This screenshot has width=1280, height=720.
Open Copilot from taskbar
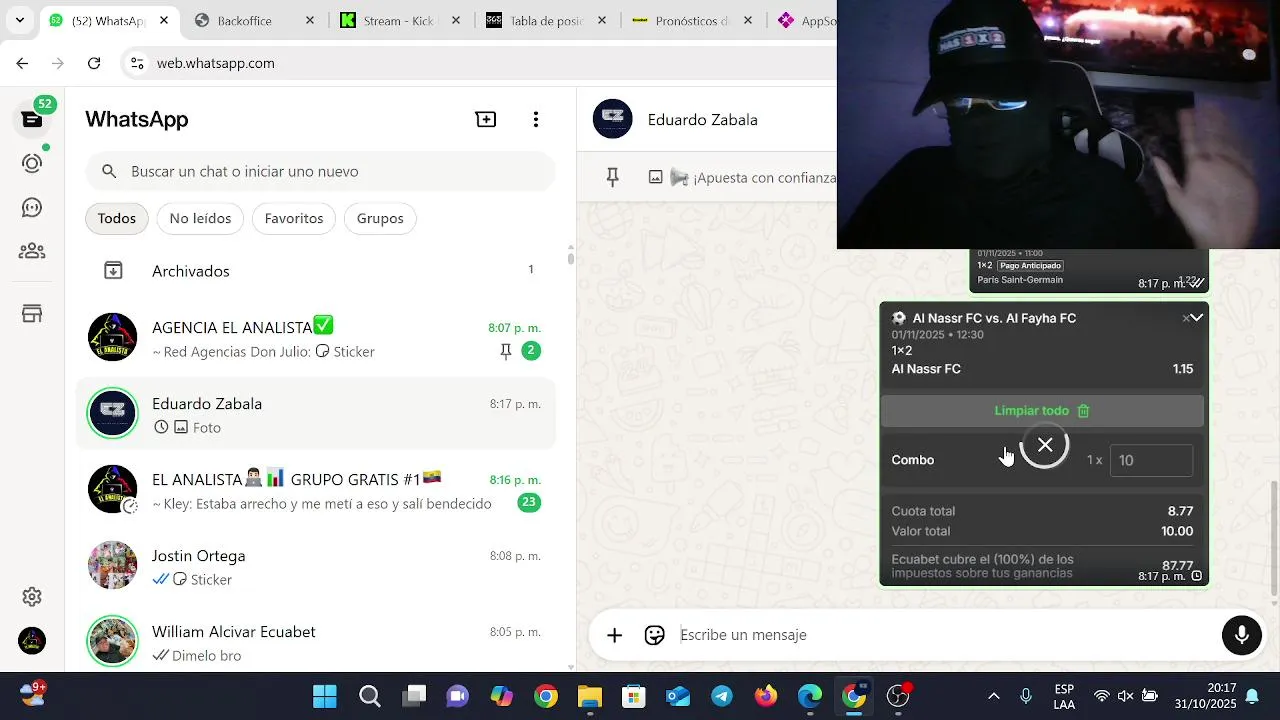tap(502, 696)
